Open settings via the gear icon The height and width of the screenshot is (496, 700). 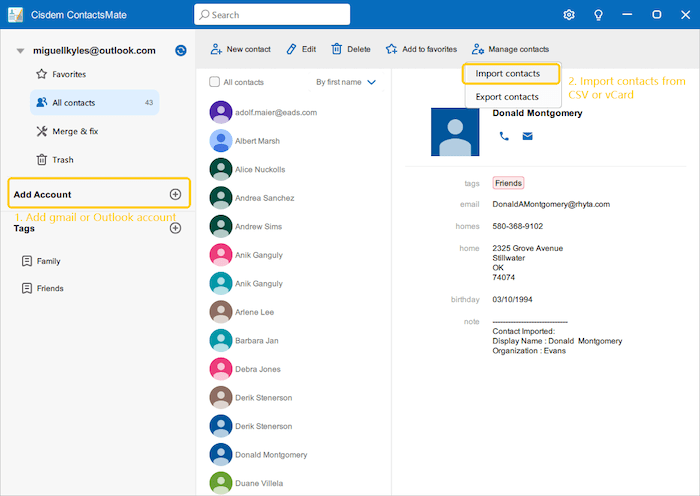click(569, 15)
